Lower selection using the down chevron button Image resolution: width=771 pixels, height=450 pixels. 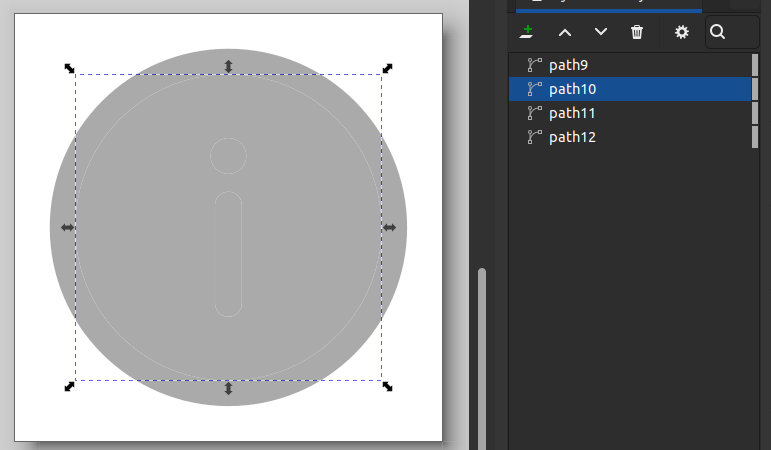coord(601,32)
